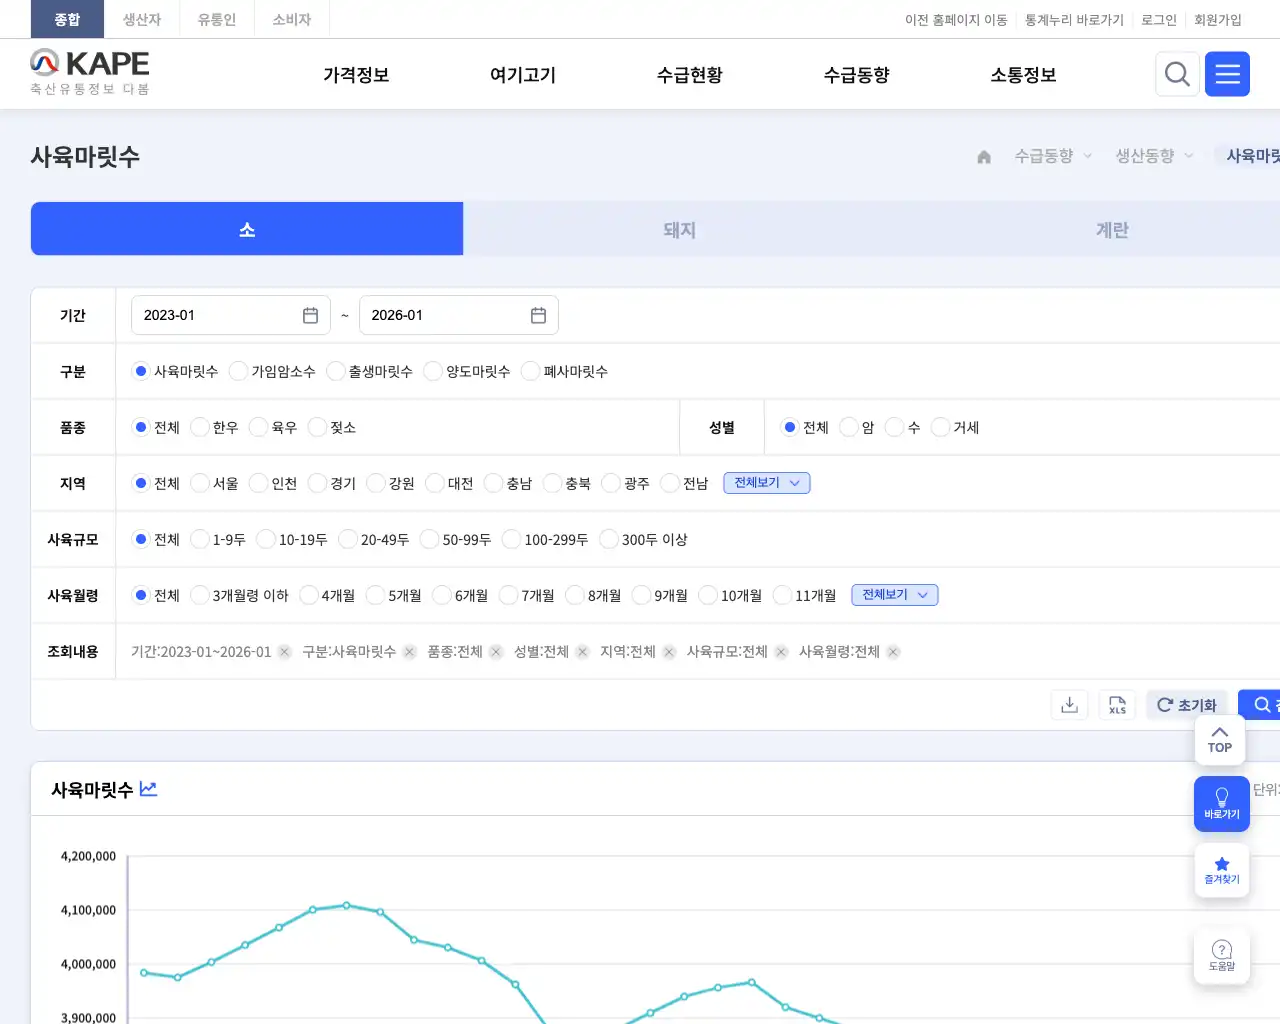Click the TOP scroll-up icon
This screenshot has height=1024, width=1280.
tap(1220, 740)
